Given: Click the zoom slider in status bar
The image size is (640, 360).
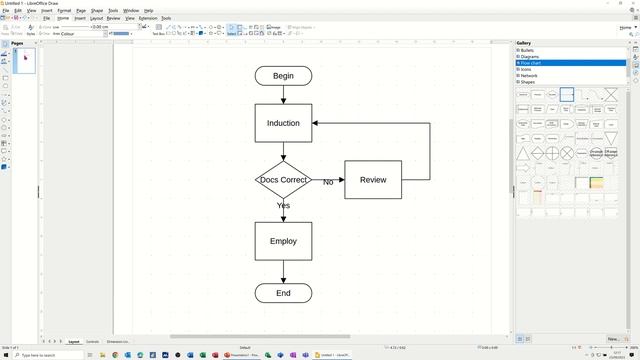Looking at the screenshot, I should 611,347.
